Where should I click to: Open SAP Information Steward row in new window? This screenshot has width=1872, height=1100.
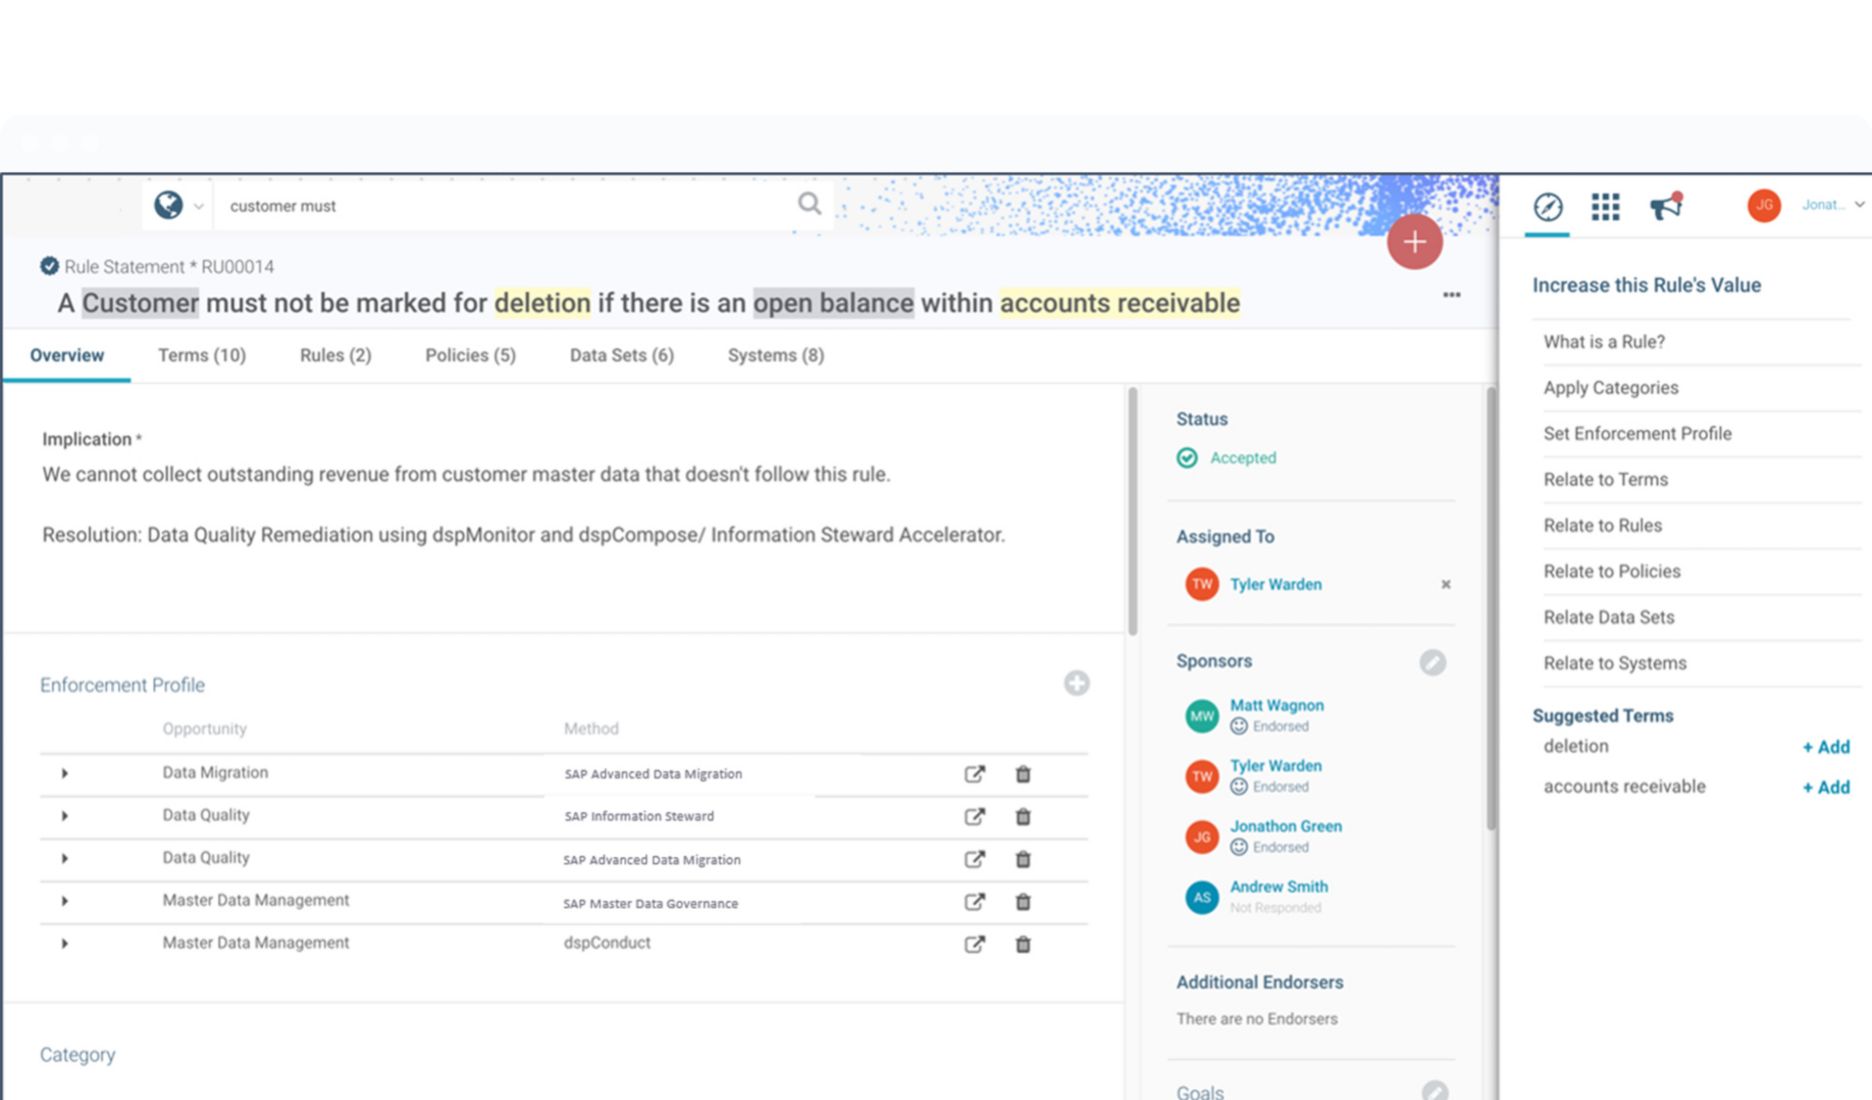pyautogui.click(x=974, y=817)
